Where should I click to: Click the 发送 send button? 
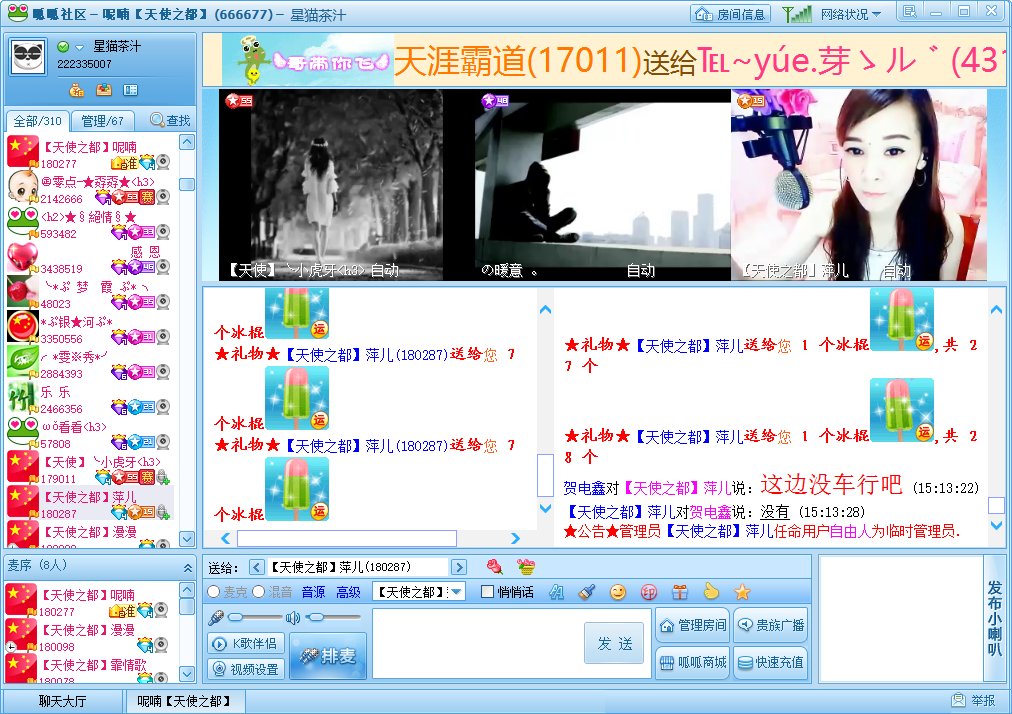click(613, 644)
